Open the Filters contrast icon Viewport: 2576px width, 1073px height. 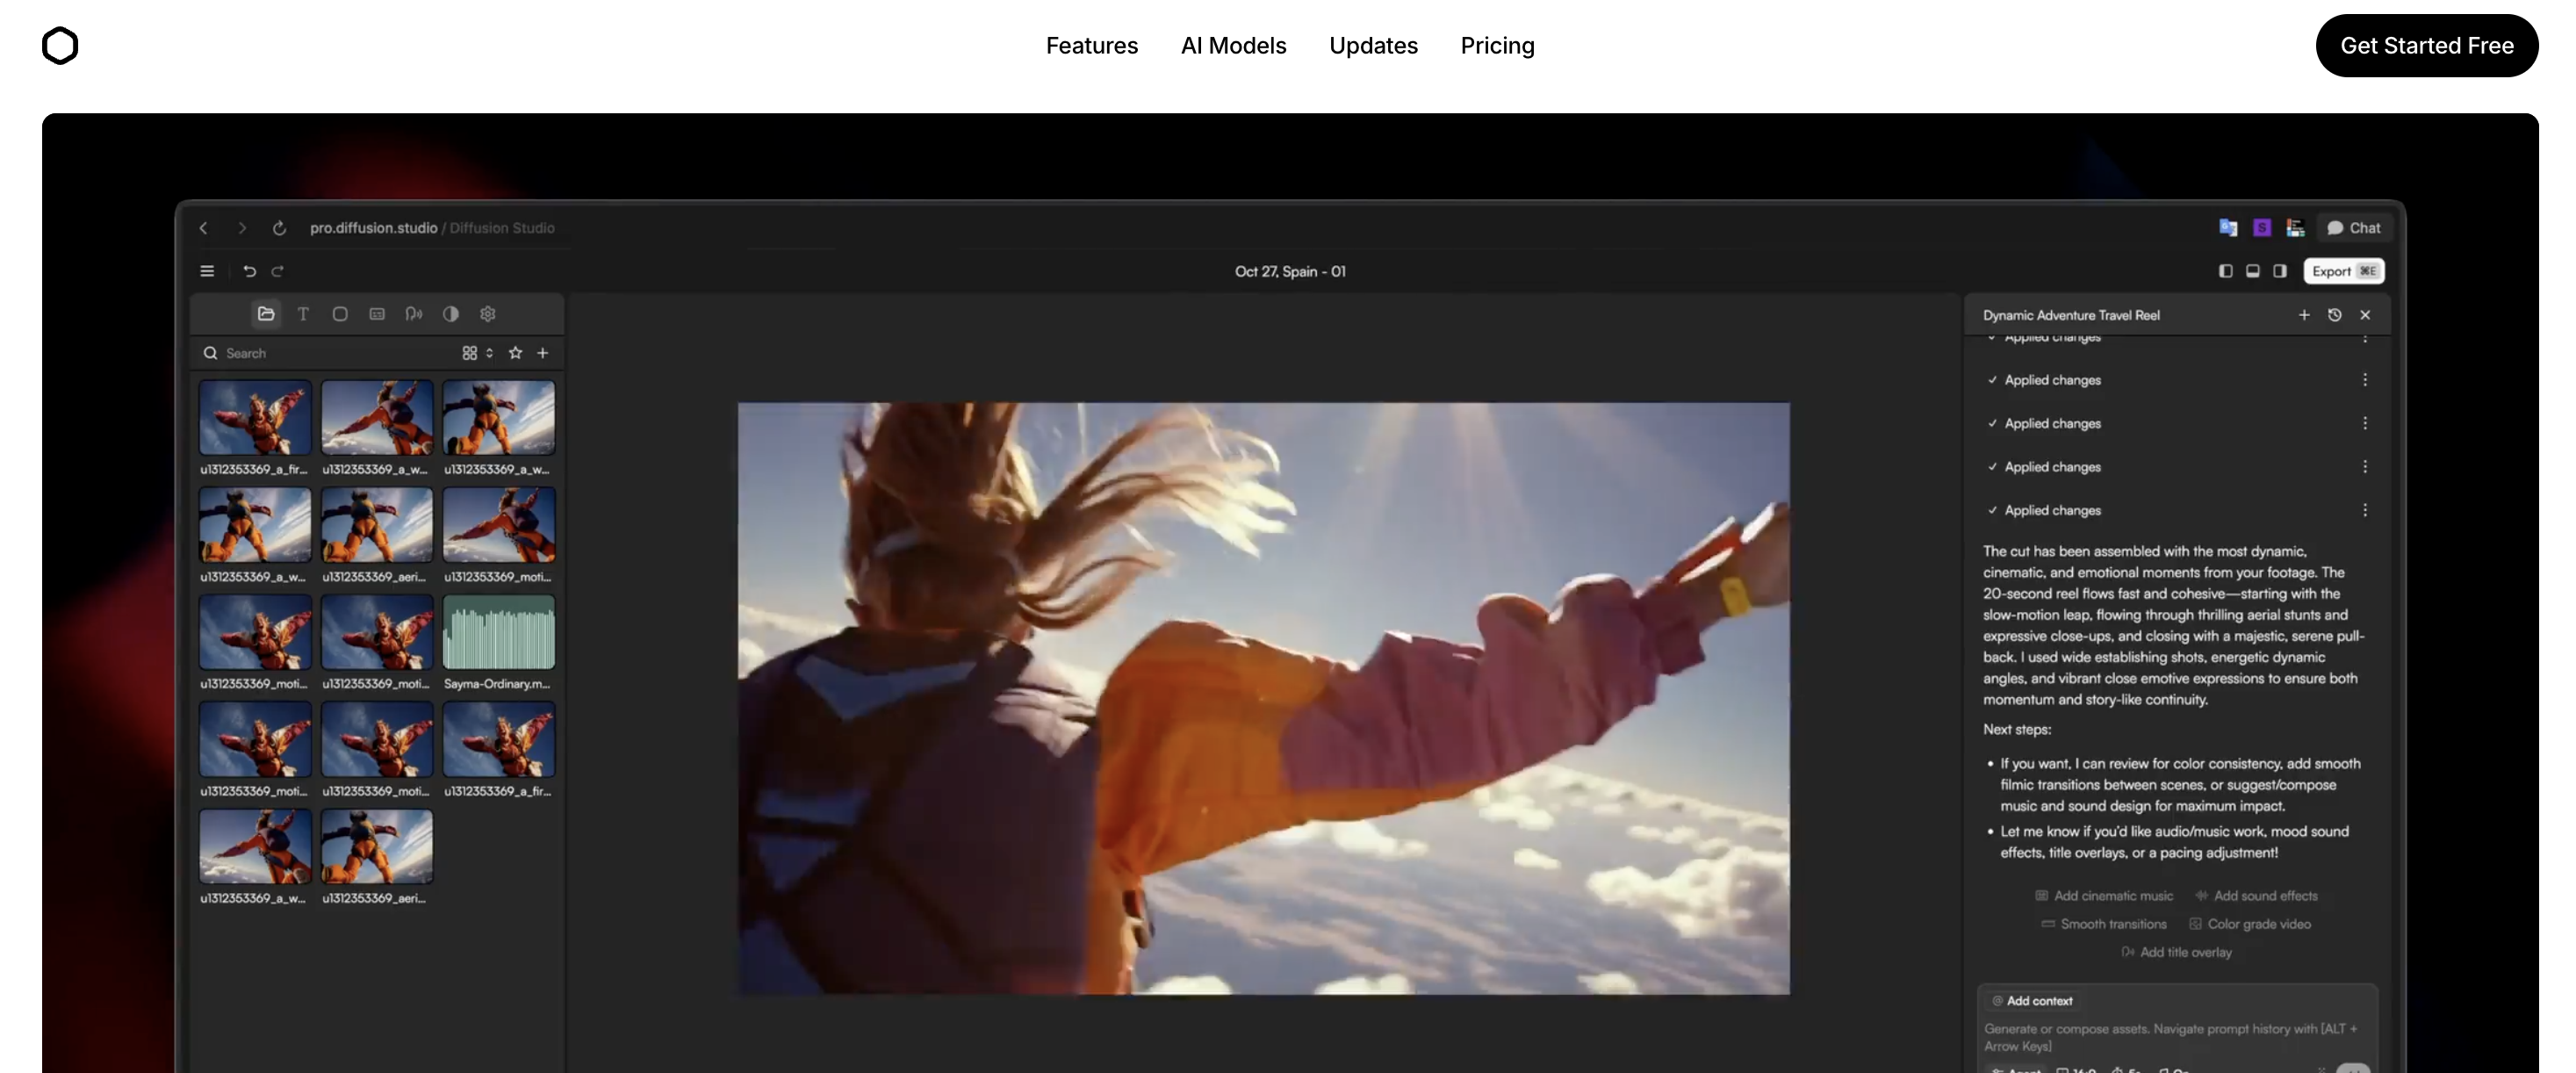tap(450, 314)
